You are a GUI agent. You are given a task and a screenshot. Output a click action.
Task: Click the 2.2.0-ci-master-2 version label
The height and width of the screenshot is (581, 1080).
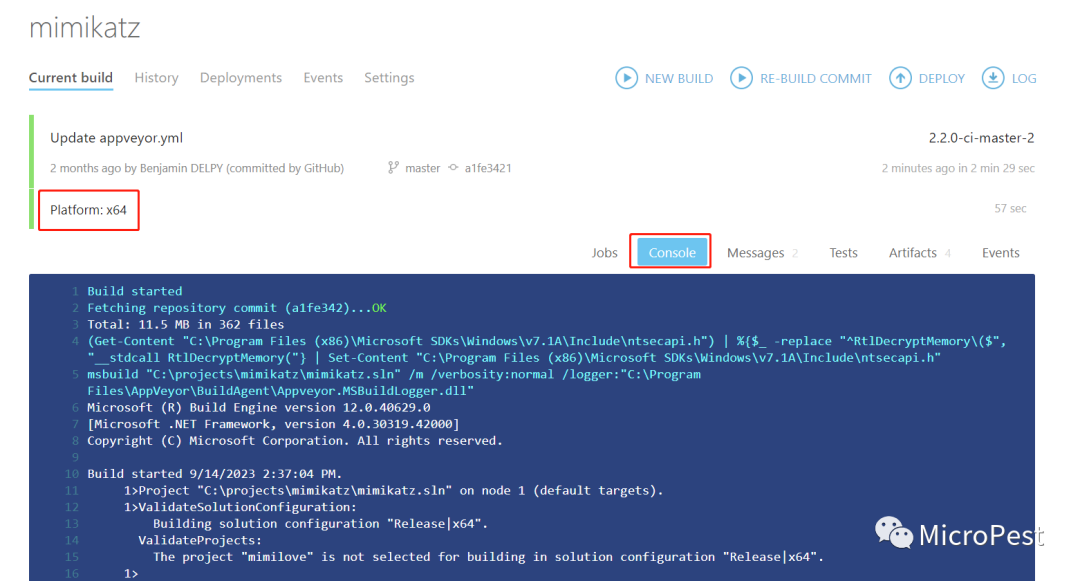point(982,138)
